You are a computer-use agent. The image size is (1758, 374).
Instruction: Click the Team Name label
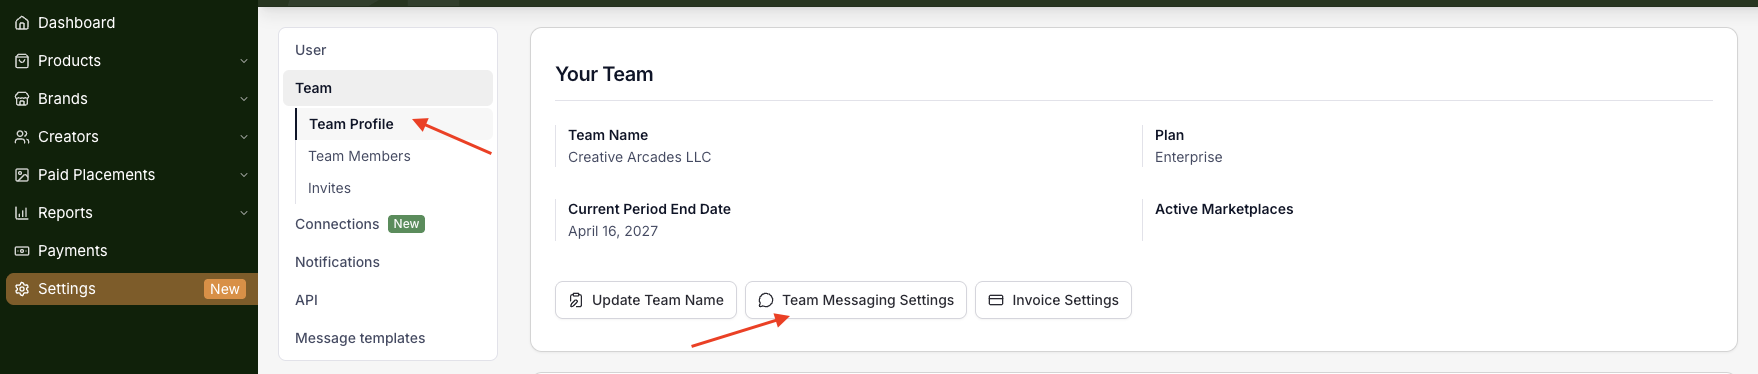click(608, 135)
